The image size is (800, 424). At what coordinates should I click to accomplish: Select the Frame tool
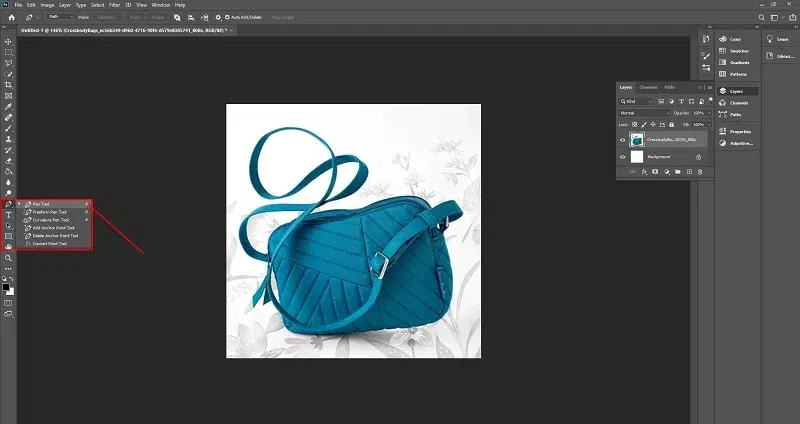coord(8,96)
